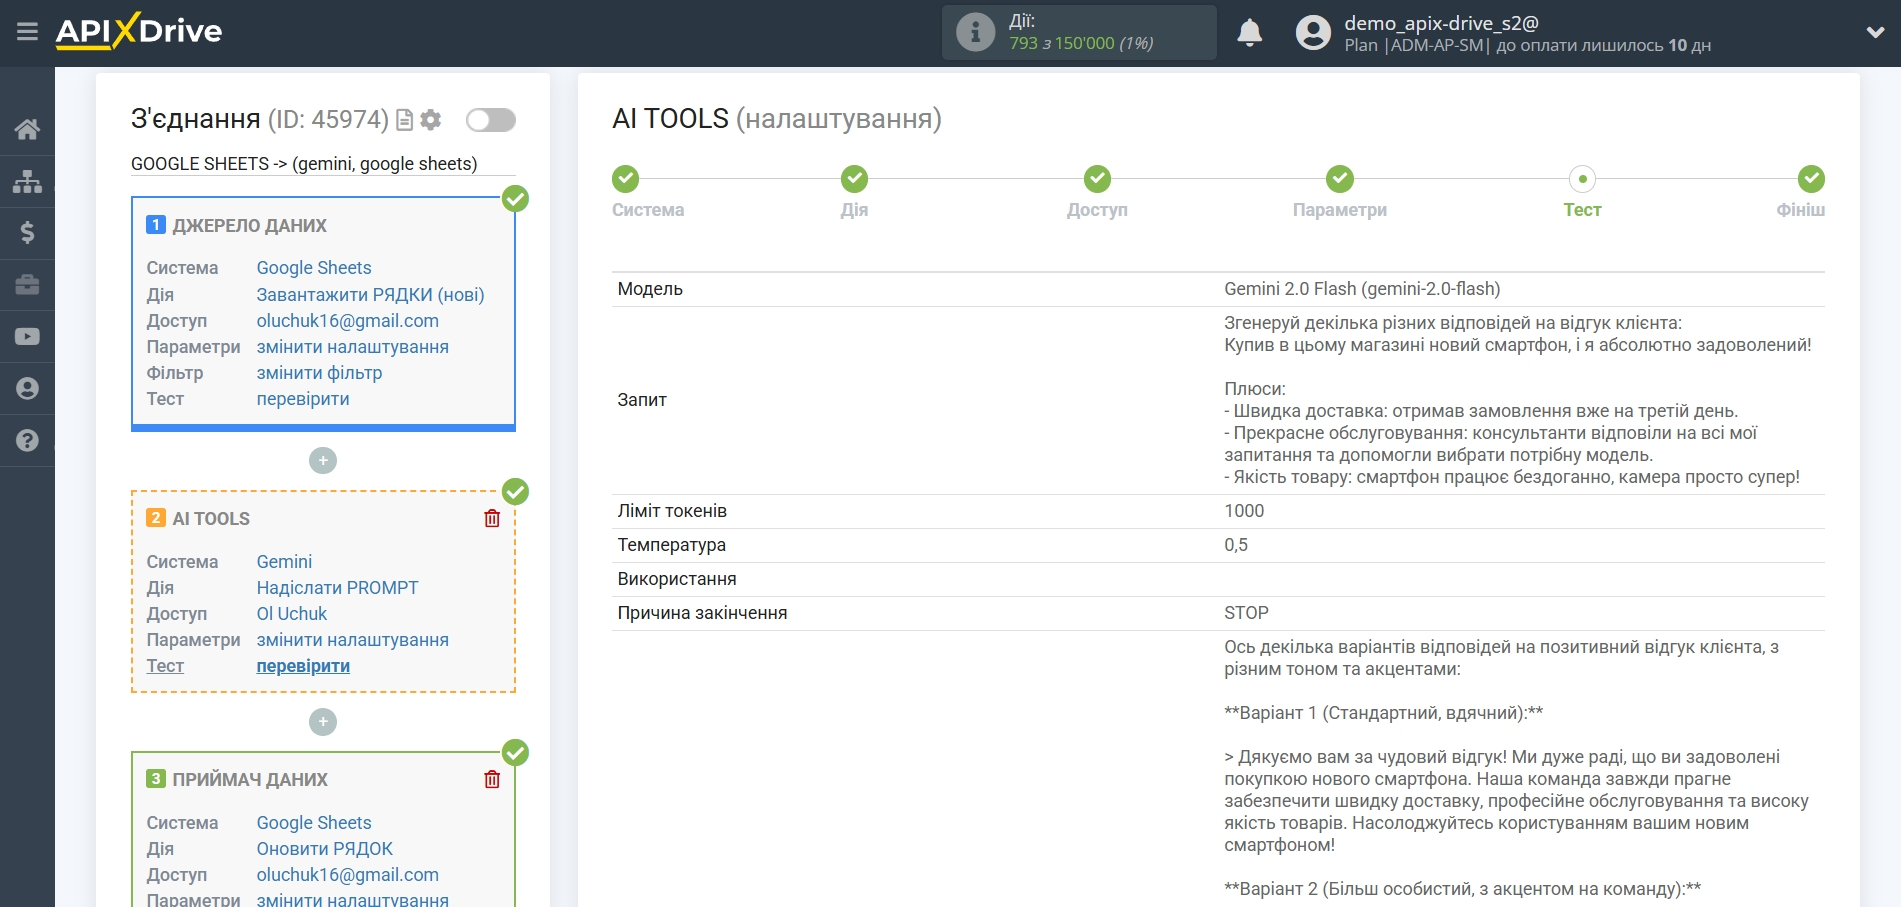Image resolution: width=1901 pixels, height=907 pixels.
Task: Delete the ПРИЙМАЧ ДАНИХ block
Action: pyautogui.click(x=492, y=779)
